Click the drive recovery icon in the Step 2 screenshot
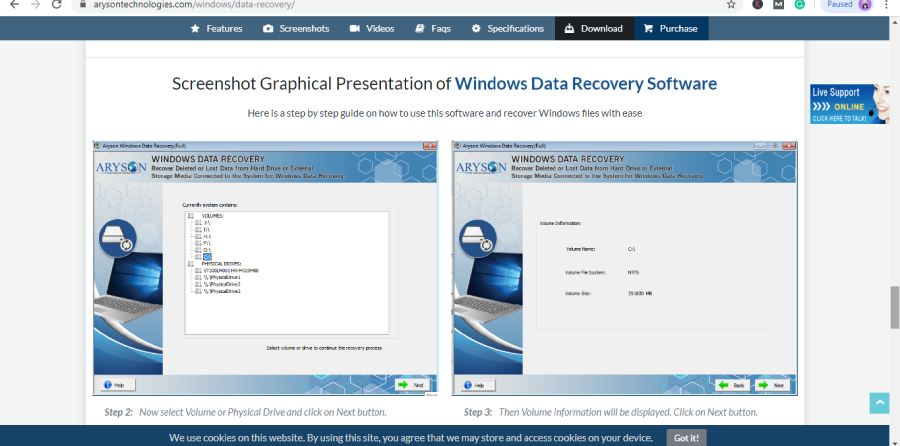This screenshot has width=900, height=446. 118,238
